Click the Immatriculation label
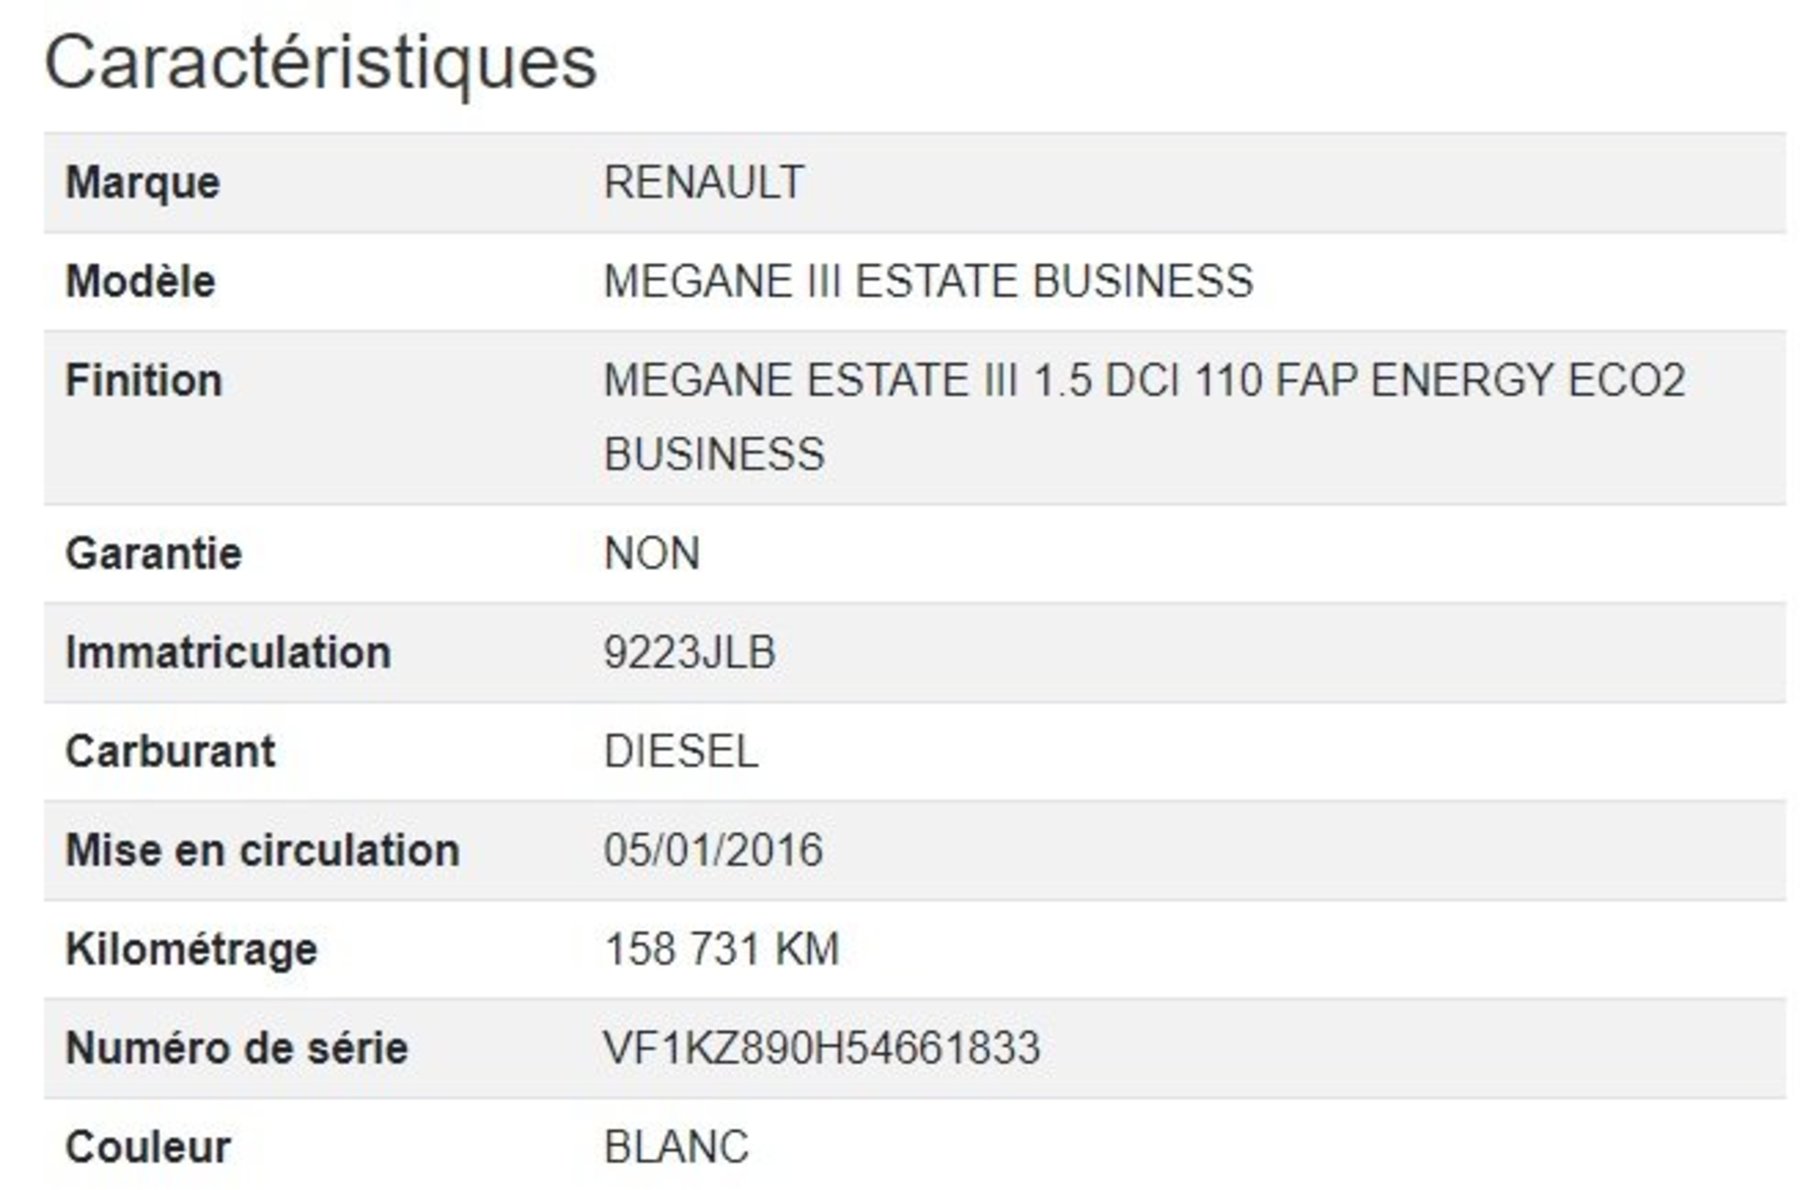This screenshot has height=1190, width=1800. pos(228,653)
